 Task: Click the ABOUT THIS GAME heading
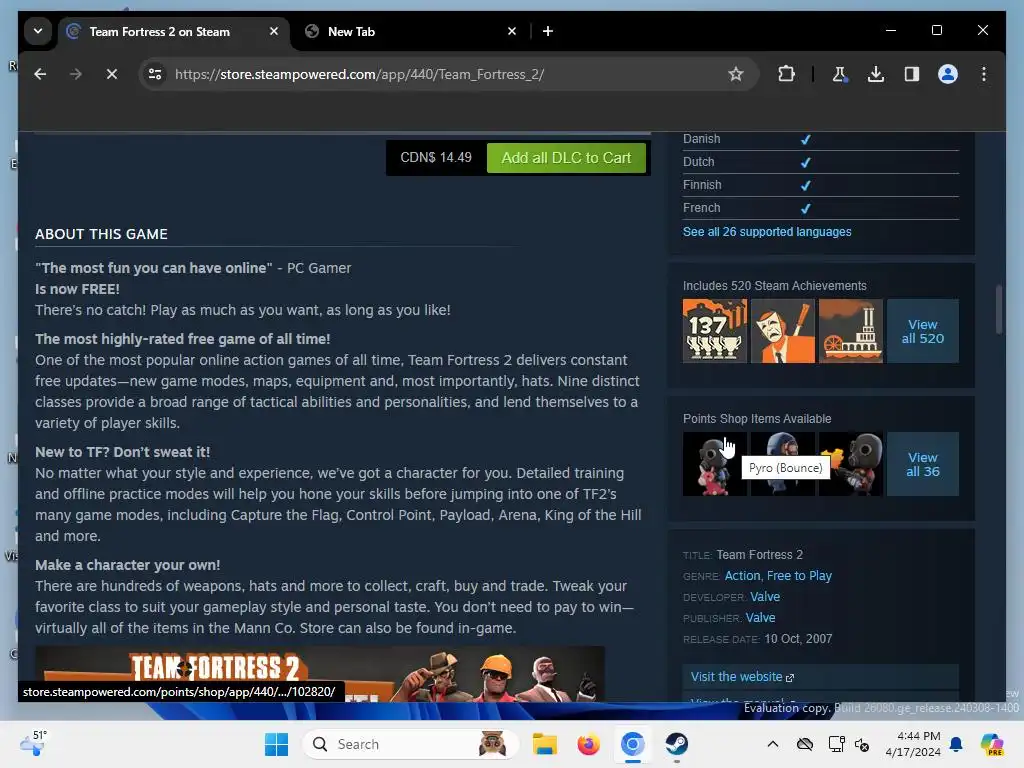(101, 234)
